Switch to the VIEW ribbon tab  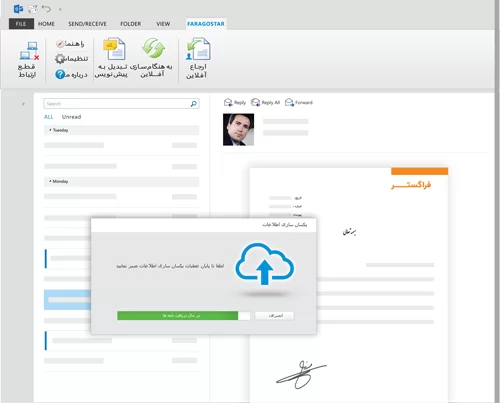click(163, 24)
